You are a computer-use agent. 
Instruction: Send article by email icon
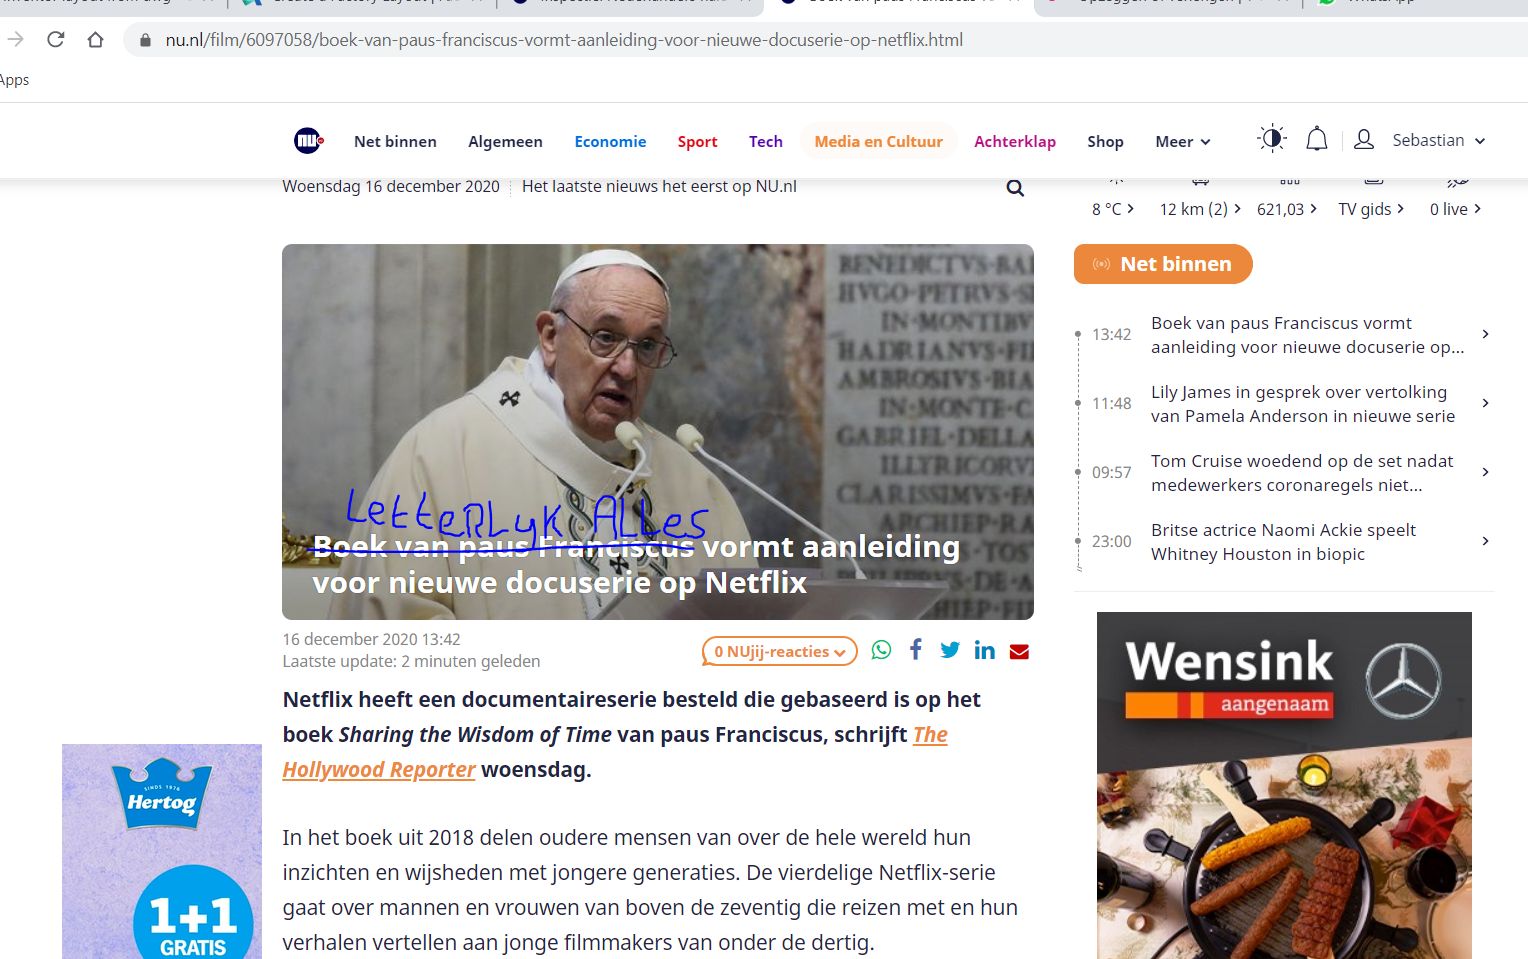tap(1019, 652)
